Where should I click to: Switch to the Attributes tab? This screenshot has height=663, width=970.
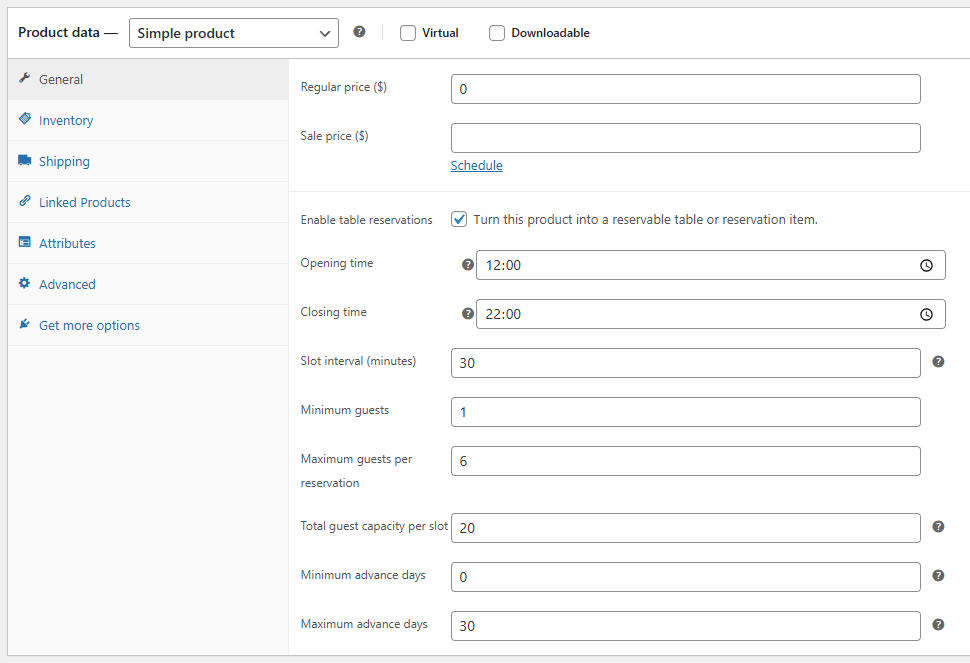click(x=68, y=242)
